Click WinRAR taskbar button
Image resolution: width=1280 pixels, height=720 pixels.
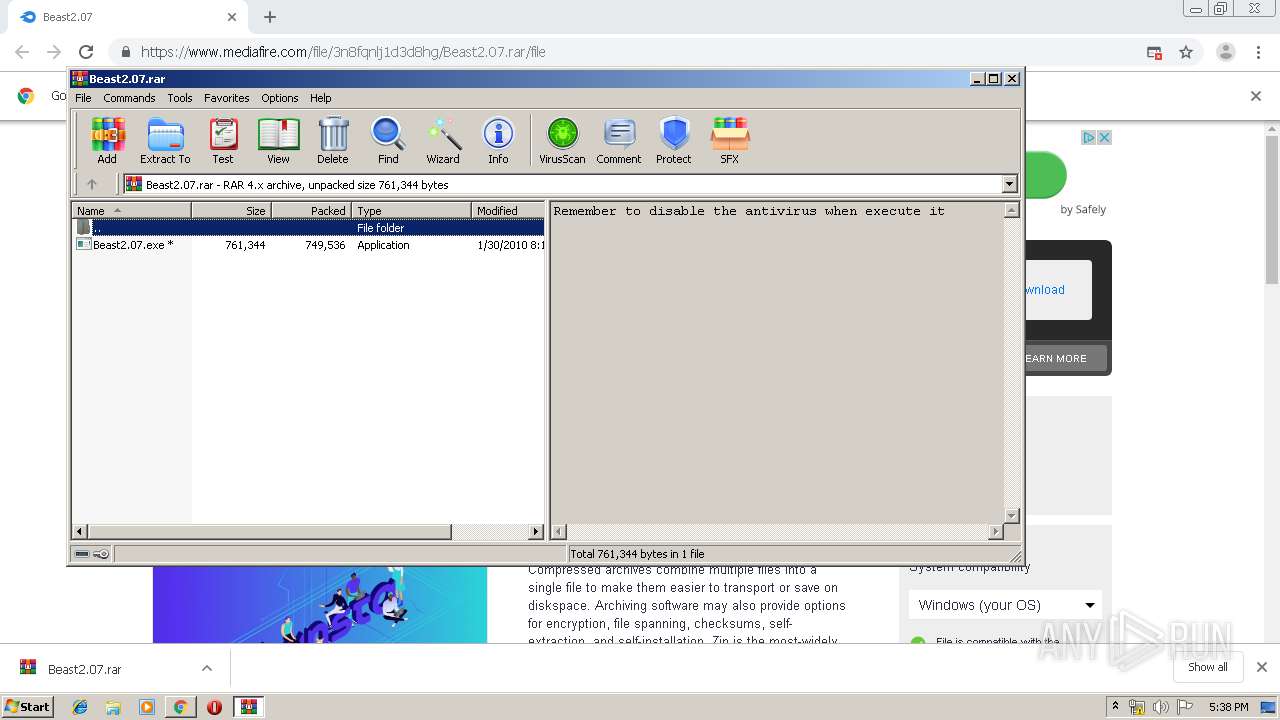coord(249,707)
